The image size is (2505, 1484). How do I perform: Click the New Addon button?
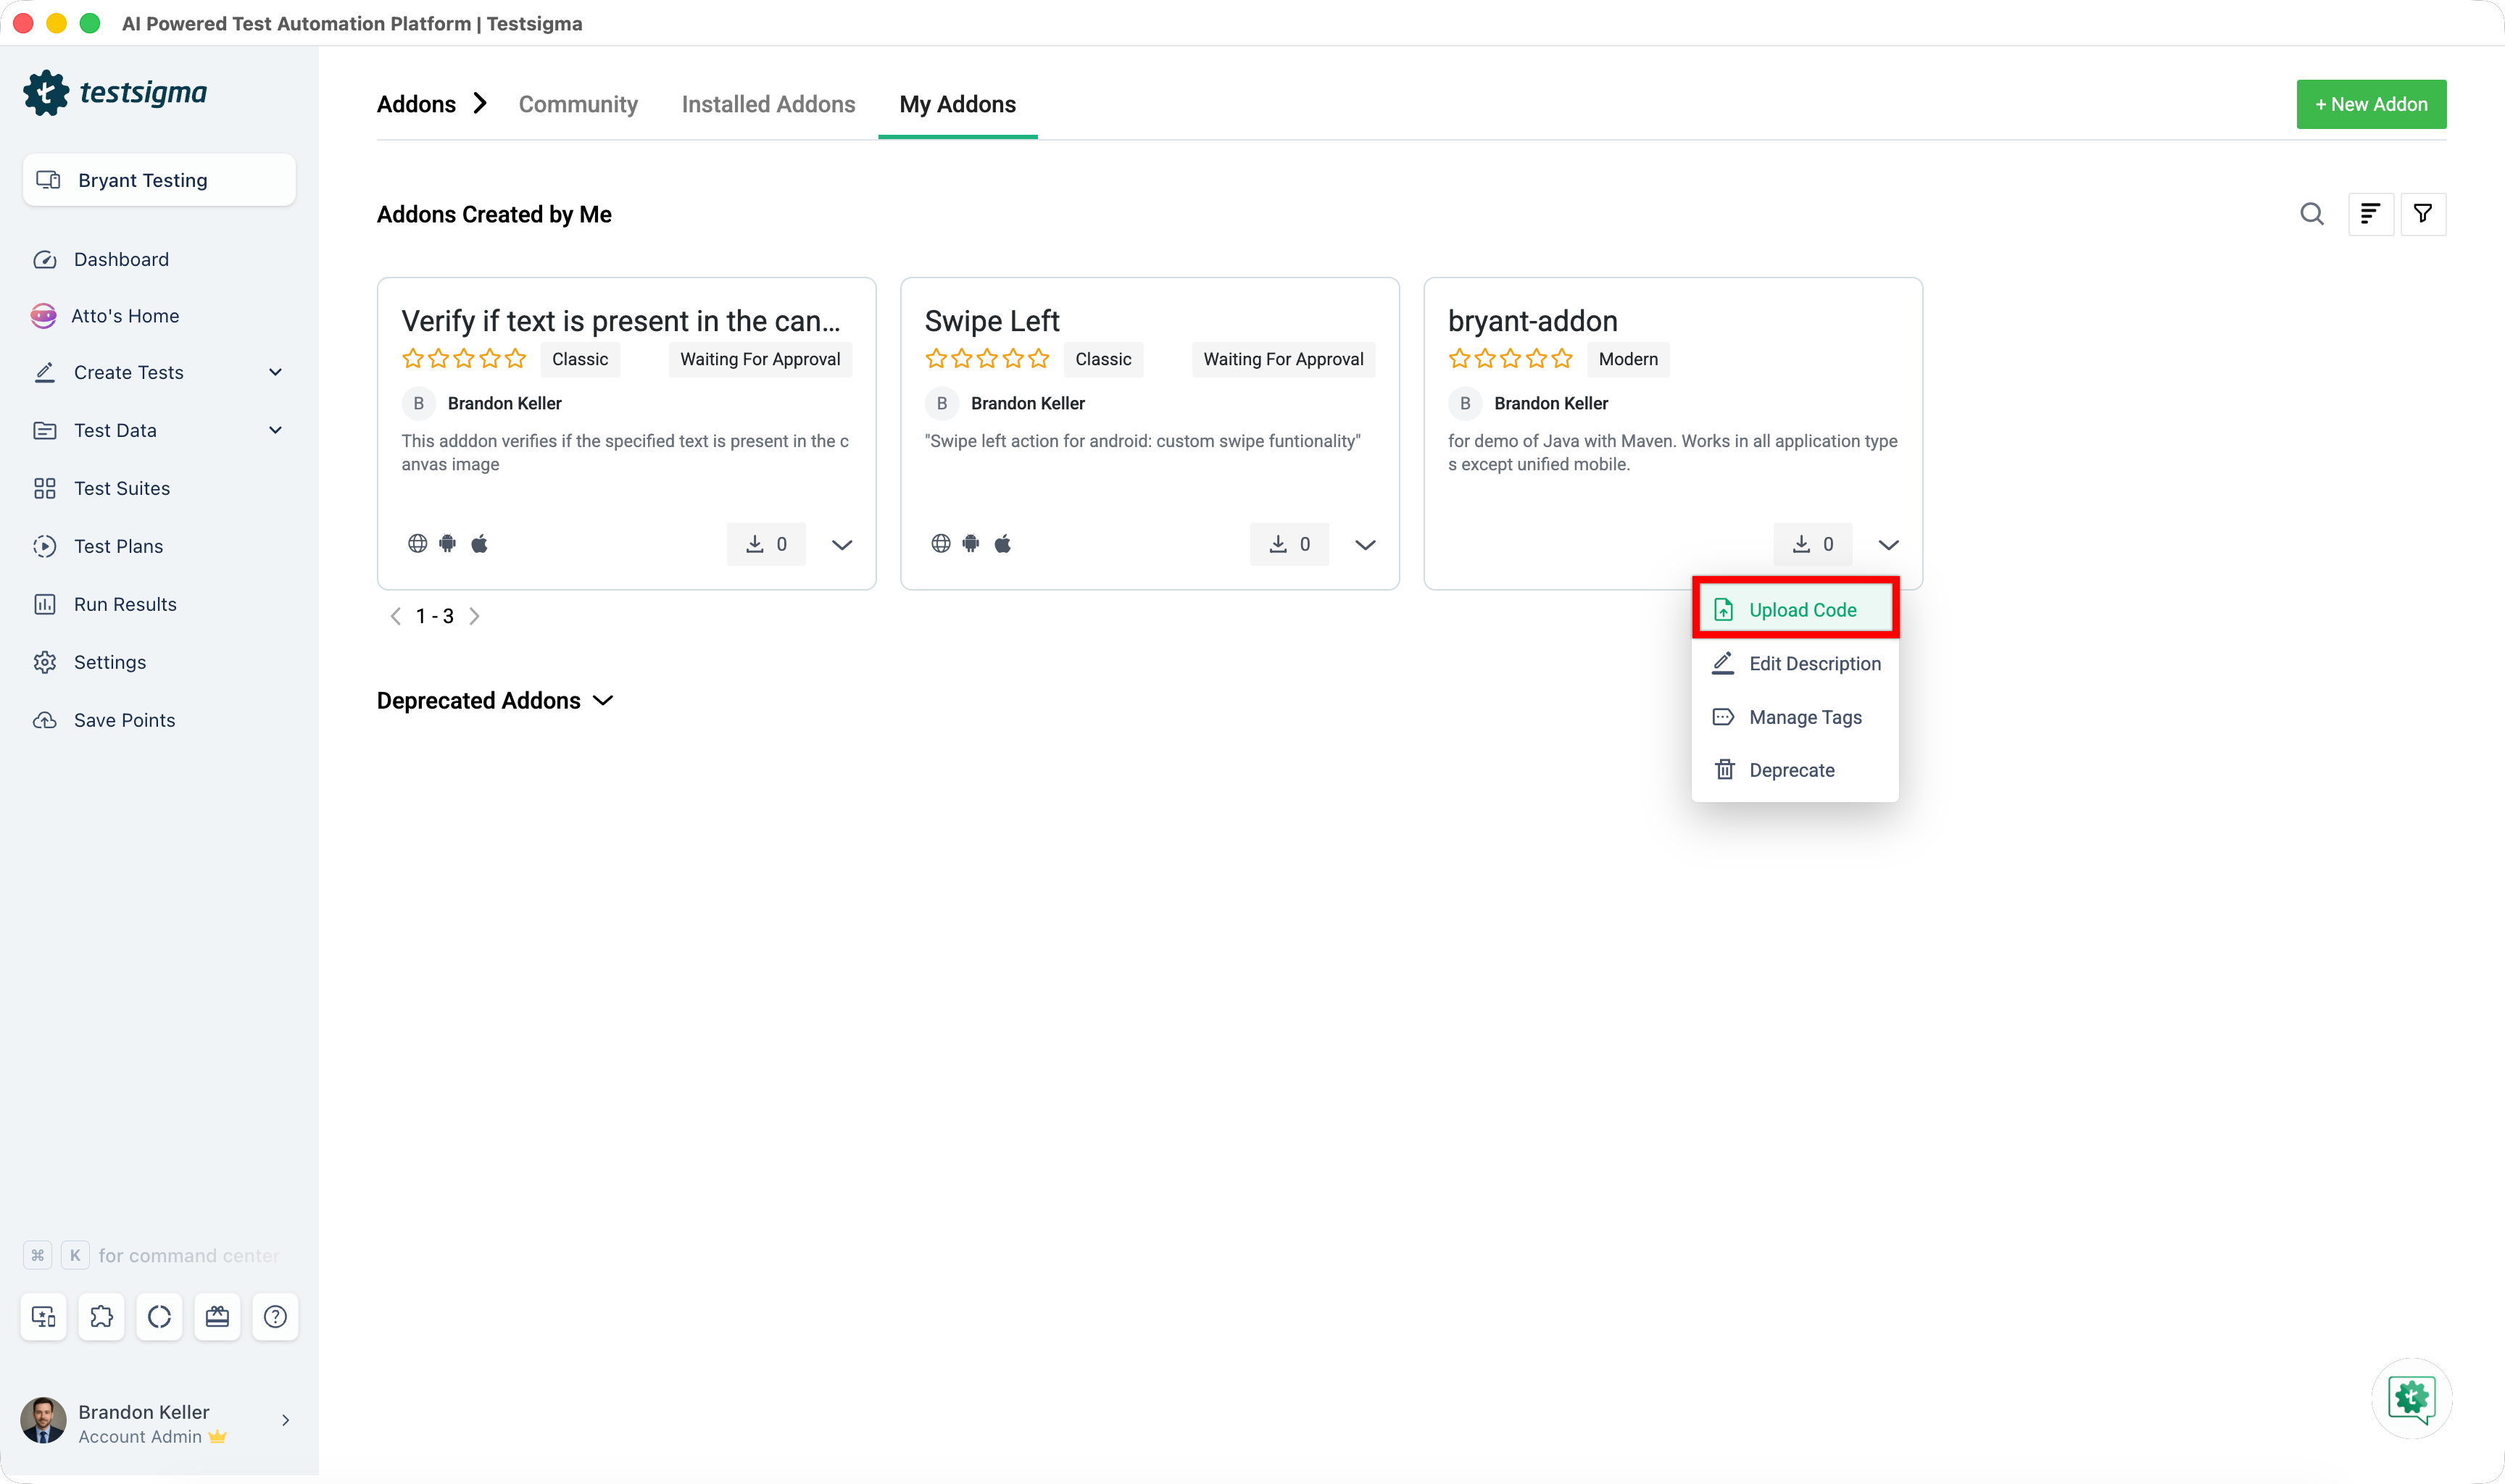(x=2371, y=104)
